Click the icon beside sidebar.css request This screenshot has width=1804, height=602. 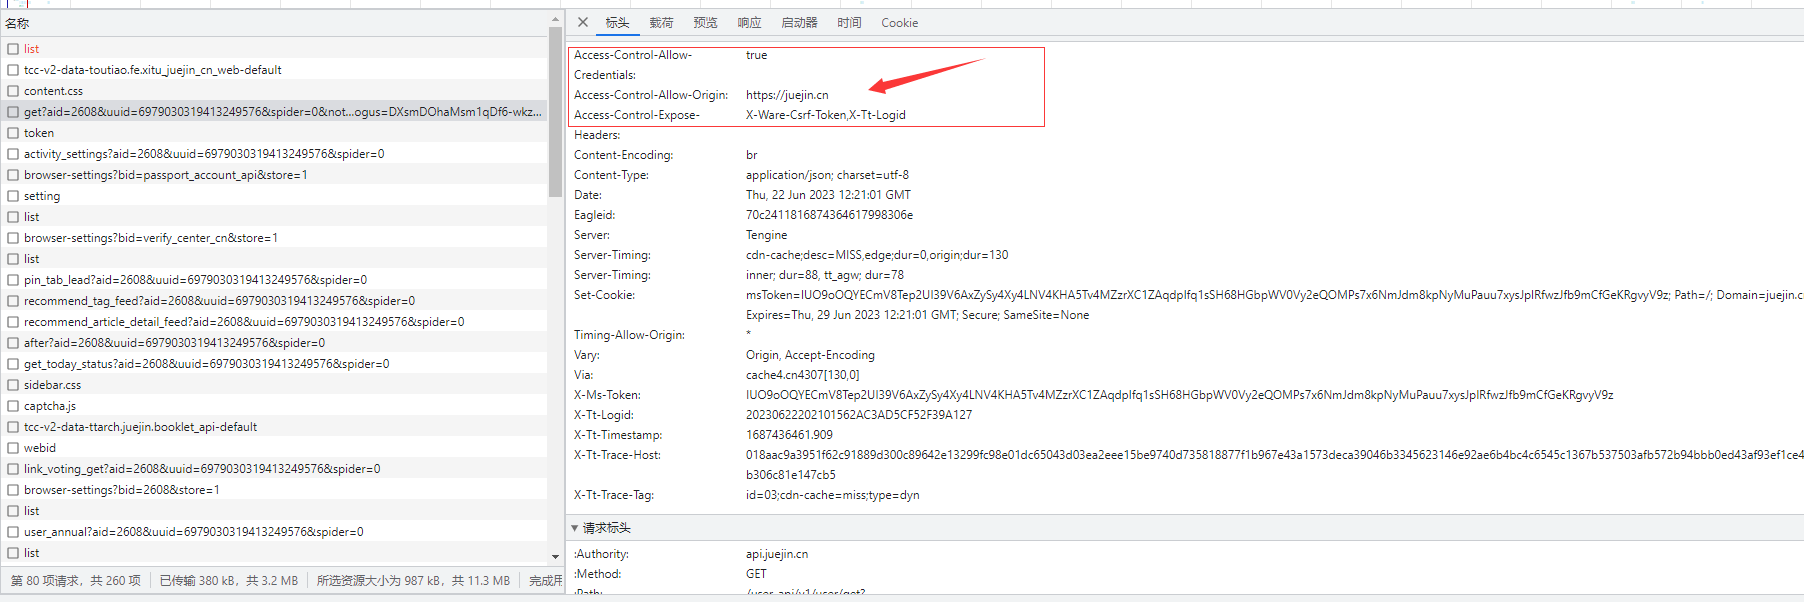[x=13, y=385]
